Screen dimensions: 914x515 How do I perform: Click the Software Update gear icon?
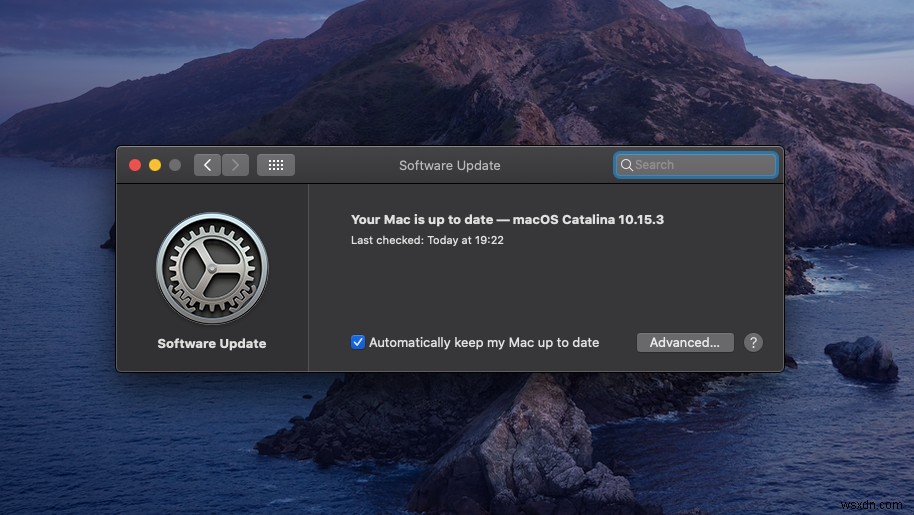212,268
